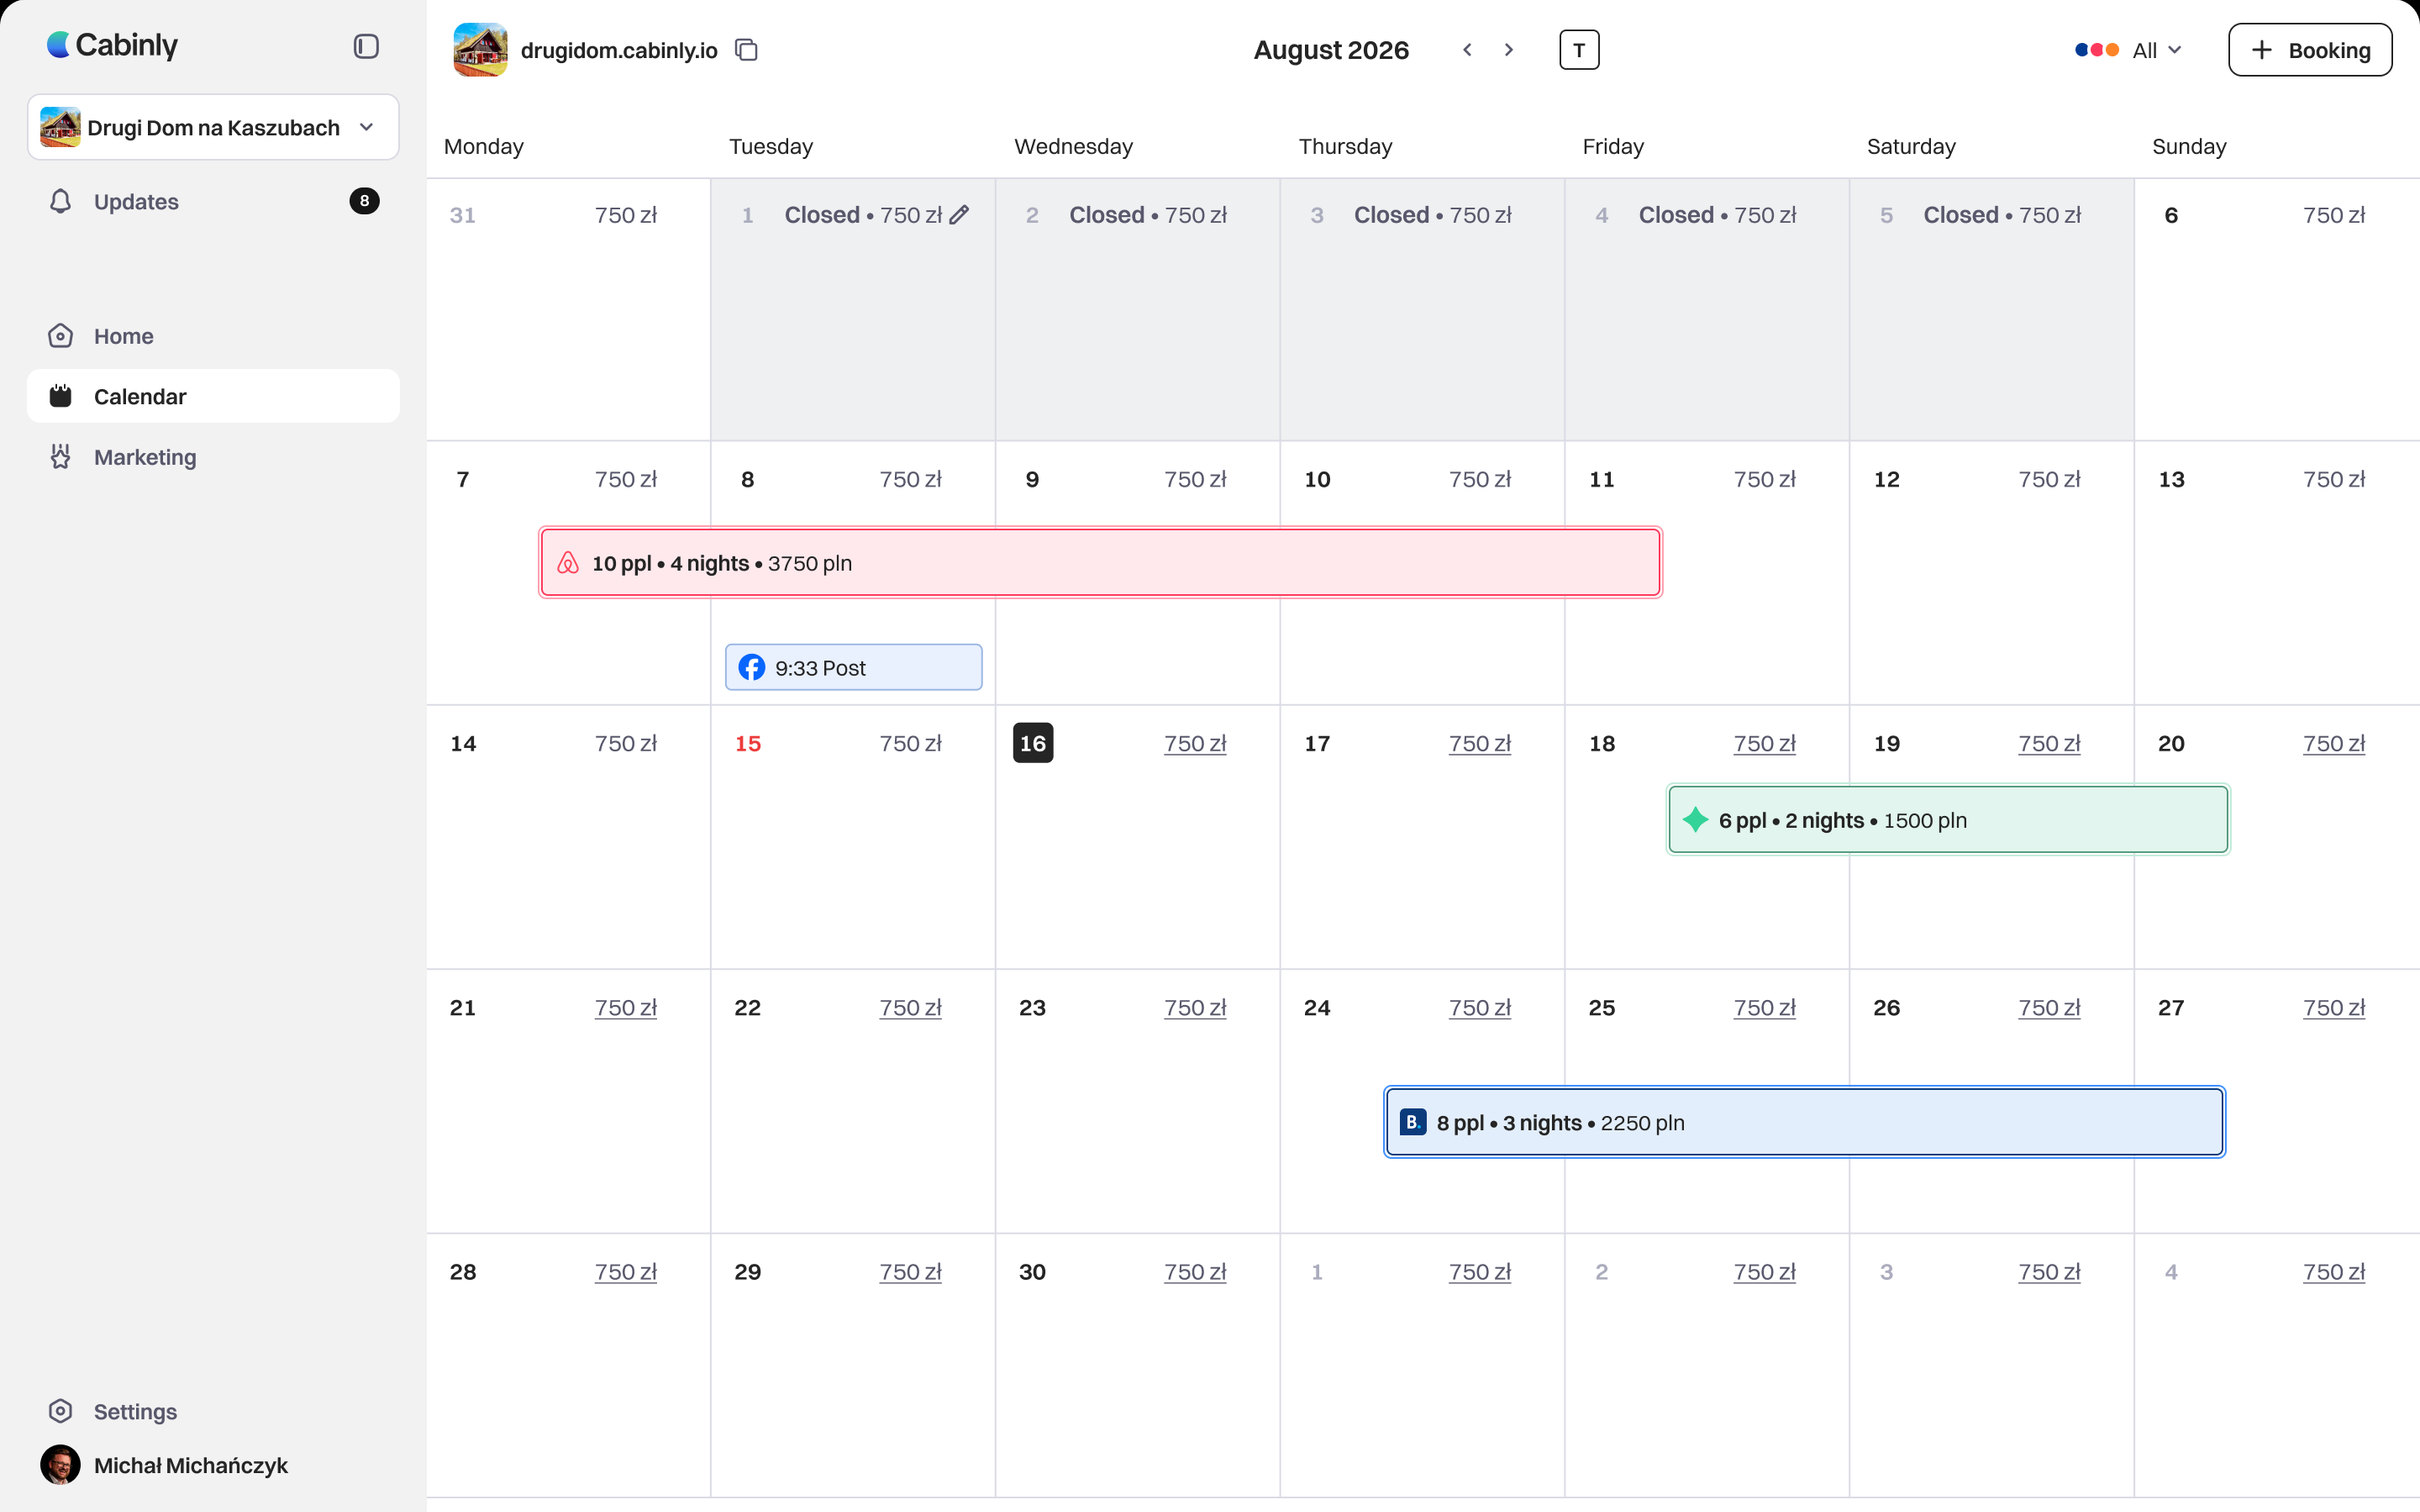The height and width of the screenshot is (1512, 2420).
Task: Click the Calendar icon in sidebar
Action: [61, 396]
